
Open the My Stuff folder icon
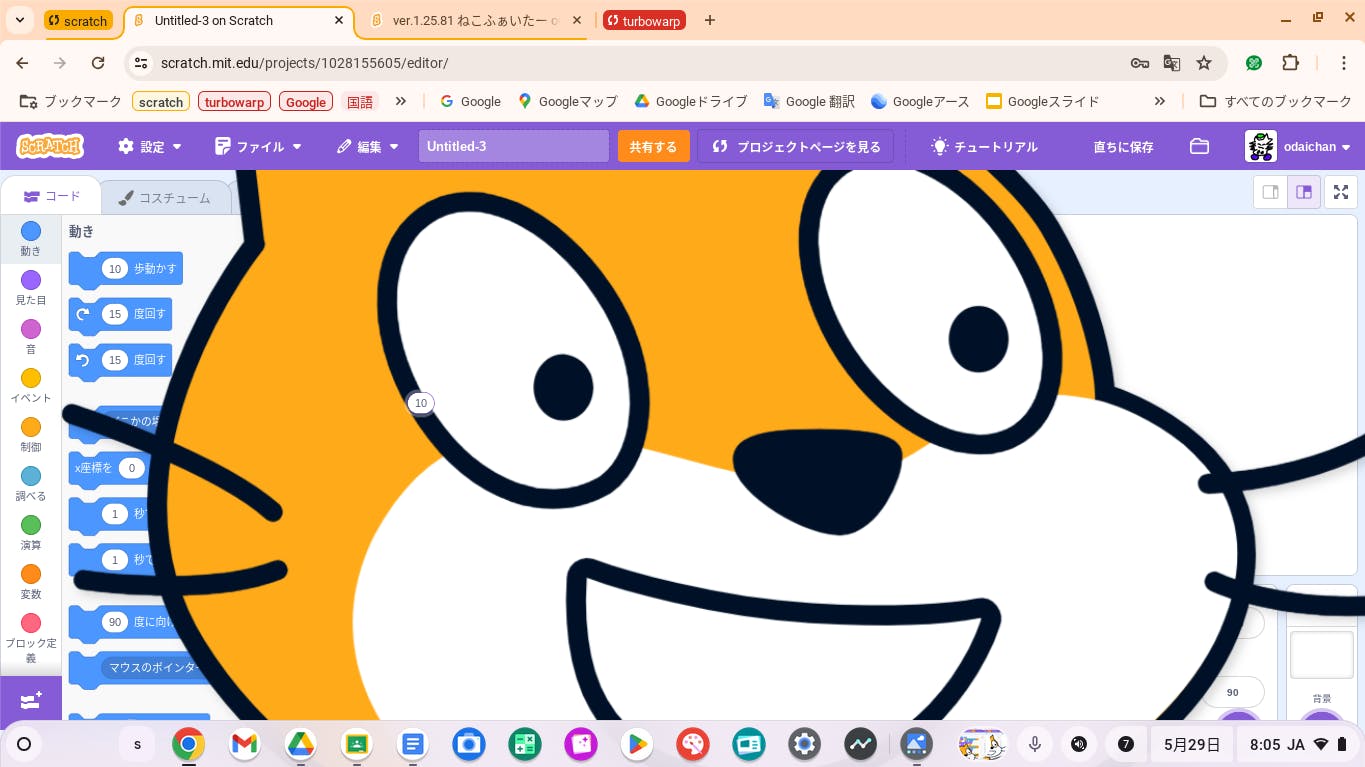(x=1199, y=146)
